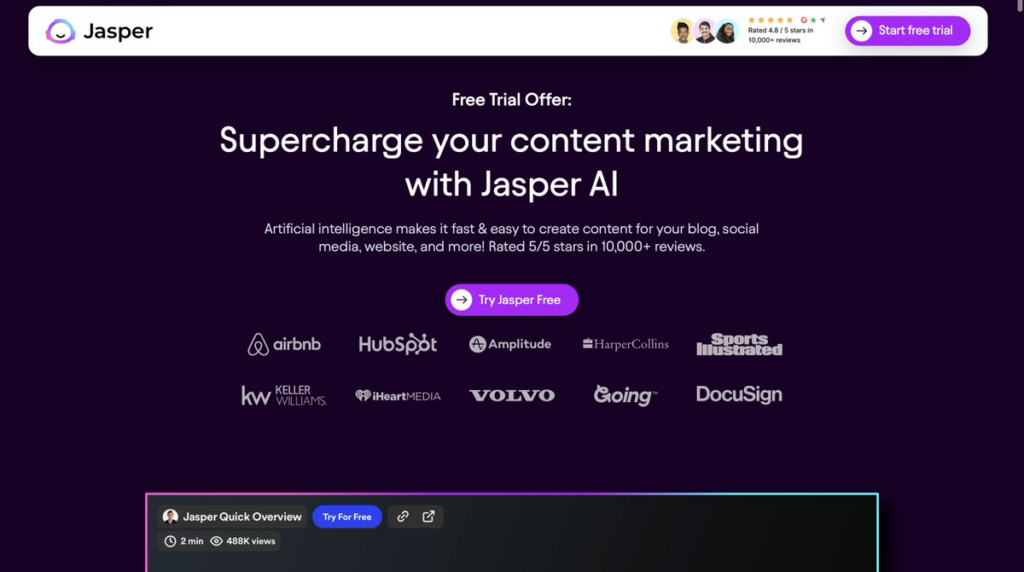
Task: Click the clock icon beside 2 min
Action: tap(170, 541)
